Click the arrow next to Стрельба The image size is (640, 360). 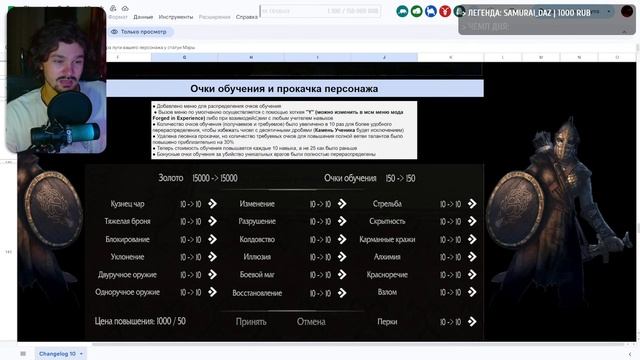(472, 203)
